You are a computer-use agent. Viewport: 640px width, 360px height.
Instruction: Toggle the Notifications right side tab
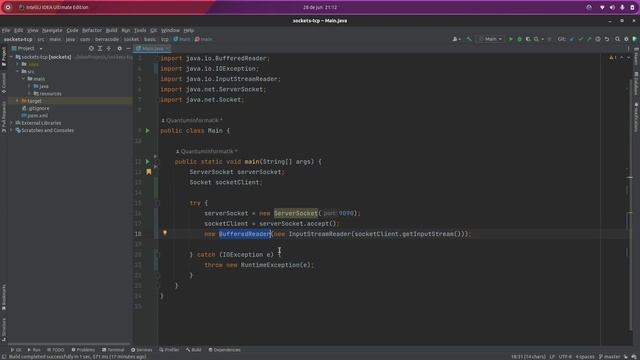point(636,117)
